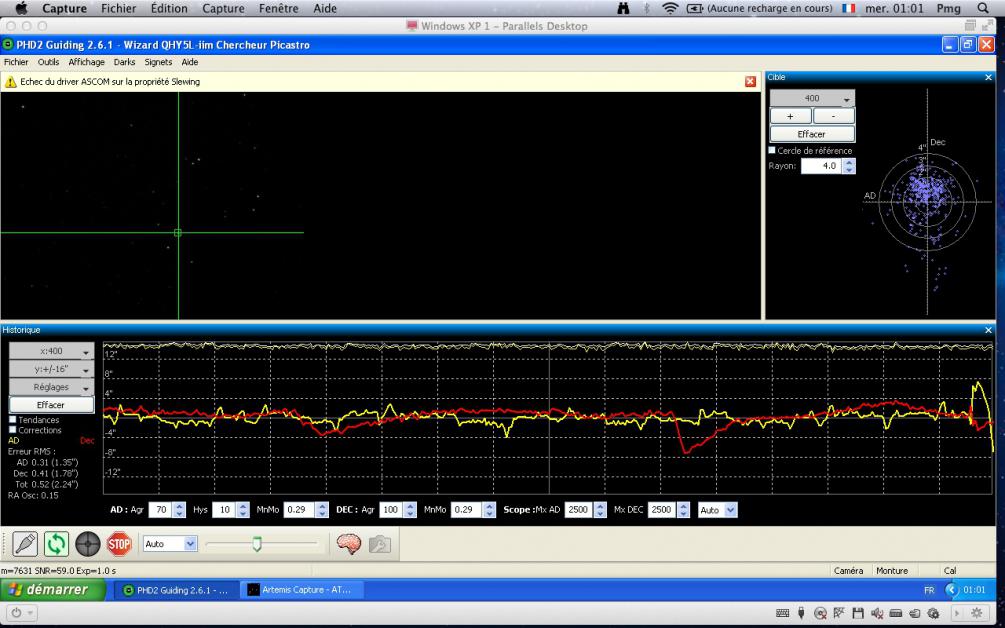This screenshot has height=628, width=1005.
Task: Click the French flag input source icon
Action: (x=849, y=8)
